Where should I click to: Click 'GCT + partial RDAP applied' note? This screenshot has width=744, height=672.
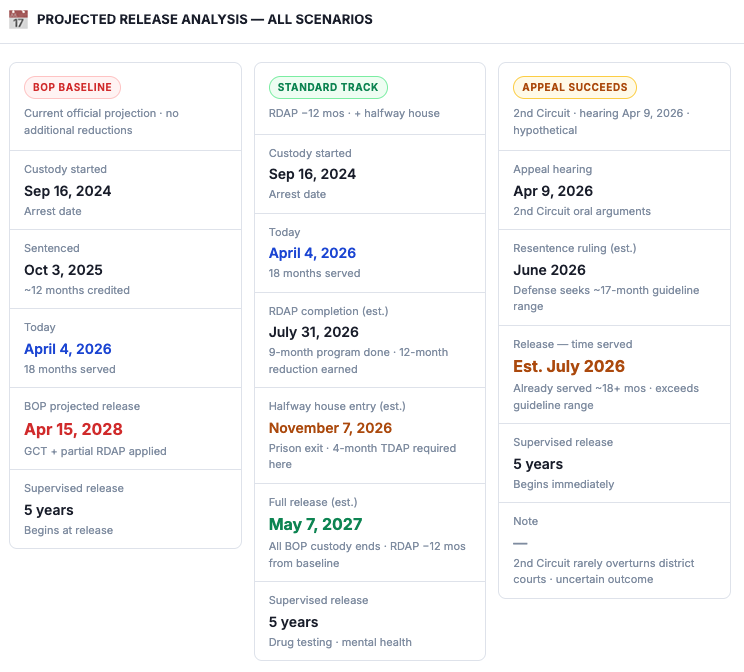click(x=95, y=451)
